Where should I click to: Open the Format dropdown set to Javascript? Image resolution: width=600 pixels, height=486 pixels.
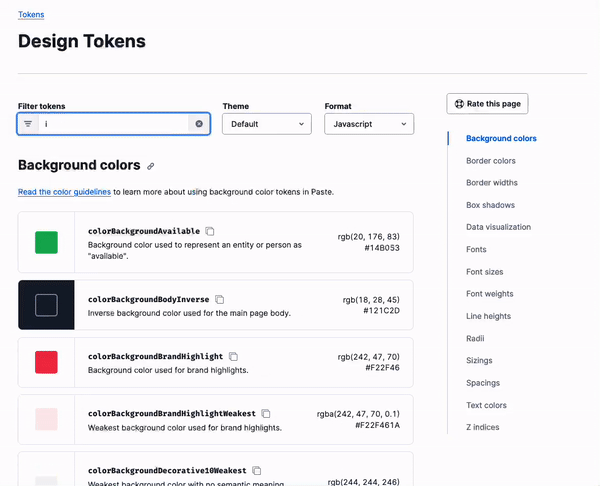click(368, 124)
